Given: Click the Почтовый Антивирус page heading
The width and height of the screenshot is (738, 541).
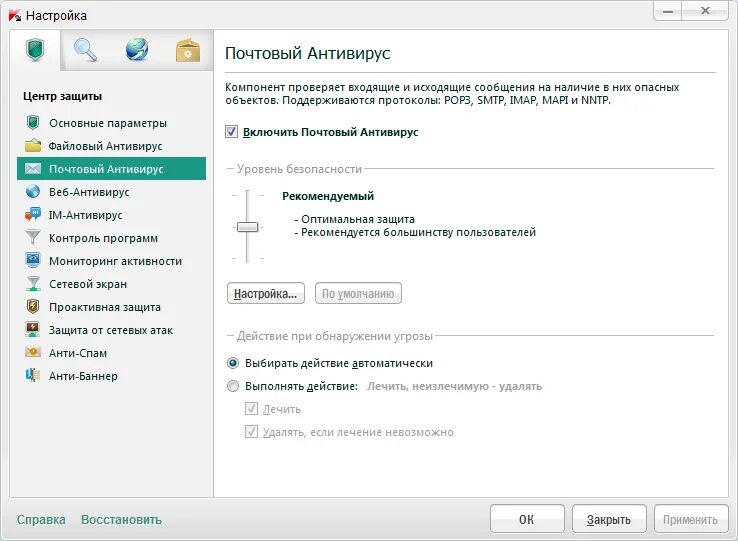Looking at the screenshot, I should tap(308, 53).
